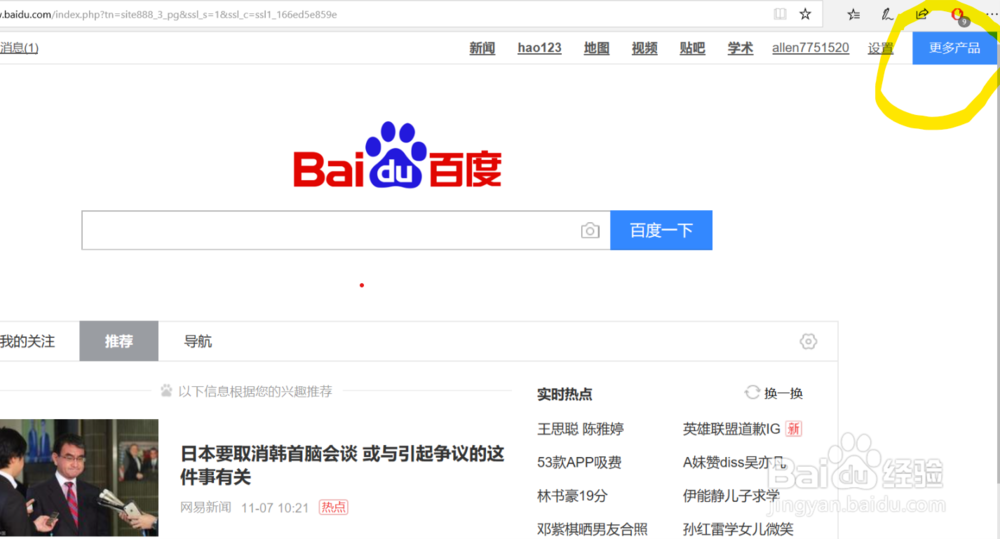Open hot topic 林书豪19分

pyautogui.click(x=572, y=496)
